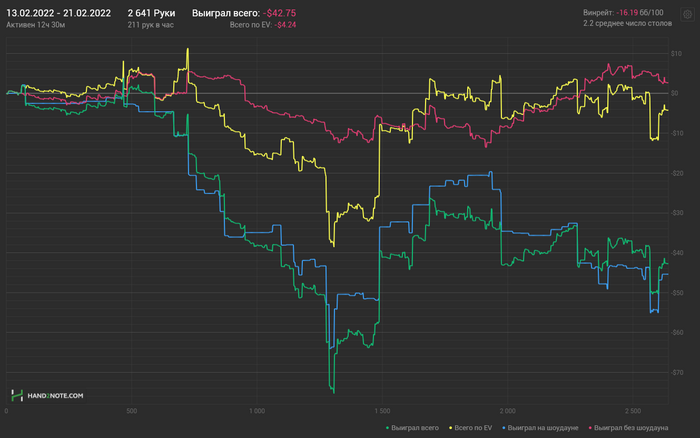
Task: Click the -$20 y-axis label
Action: click(x=676, y=173)
